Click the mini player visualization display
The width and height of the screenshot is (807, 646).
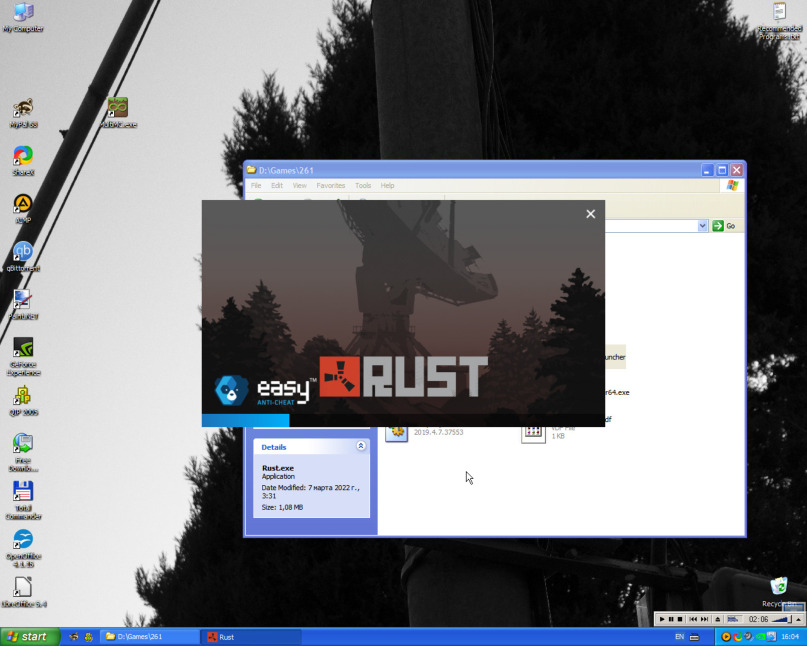point(734,619)
